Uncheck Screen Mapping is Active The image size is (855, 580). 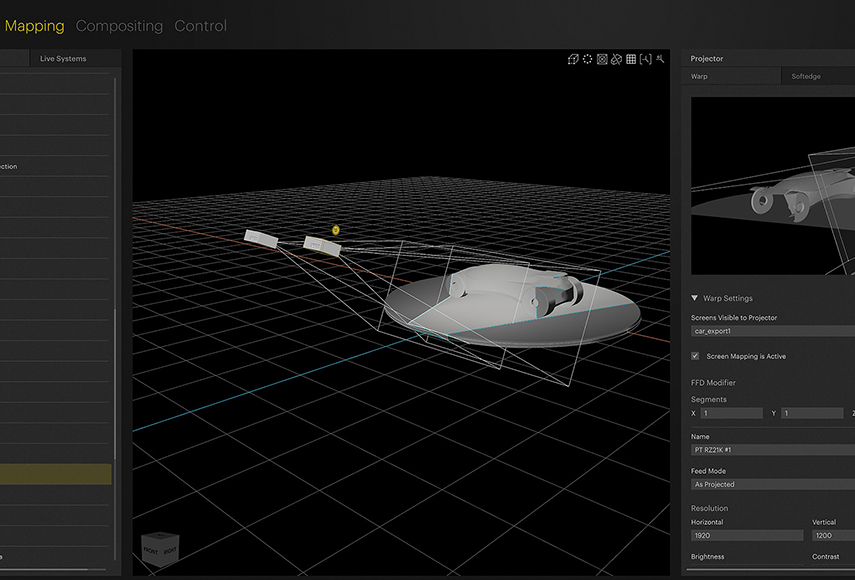coord(695,356)
